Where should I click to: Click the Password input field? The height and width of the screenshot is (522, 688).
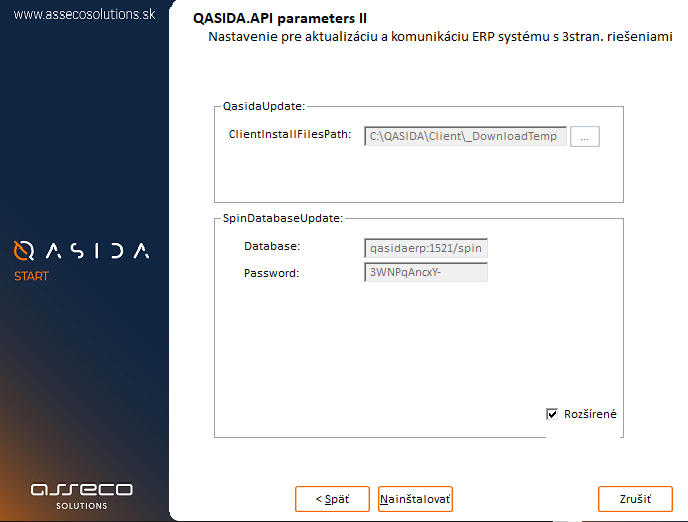pyautogui.click(x=426, y=272)
